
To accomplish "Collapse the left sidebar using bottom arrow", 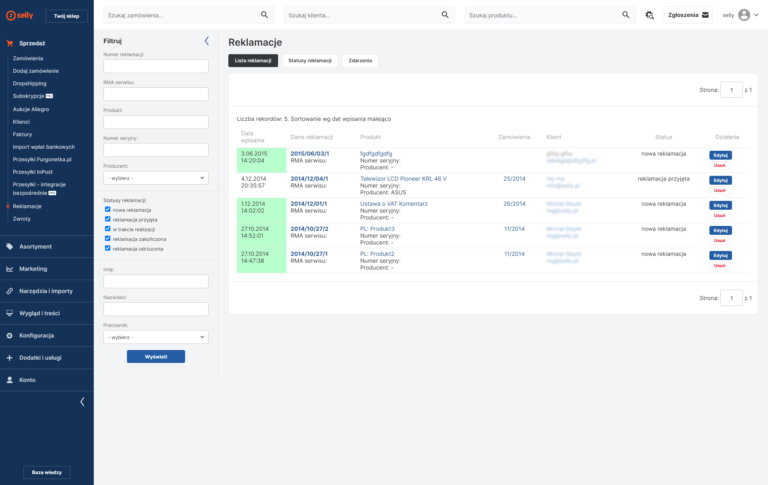I will click(82, 401).
